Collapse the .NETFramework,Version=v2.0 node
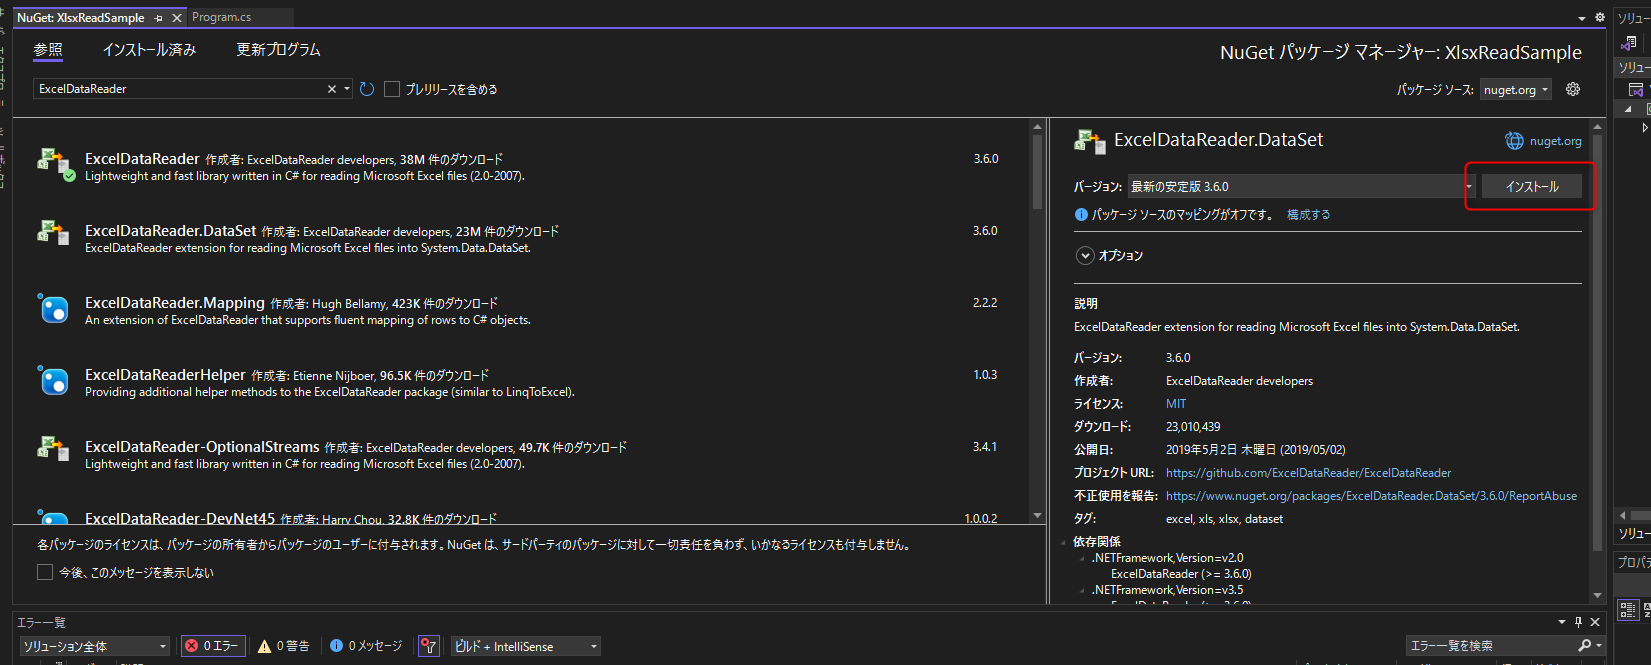 point(1082,558)
